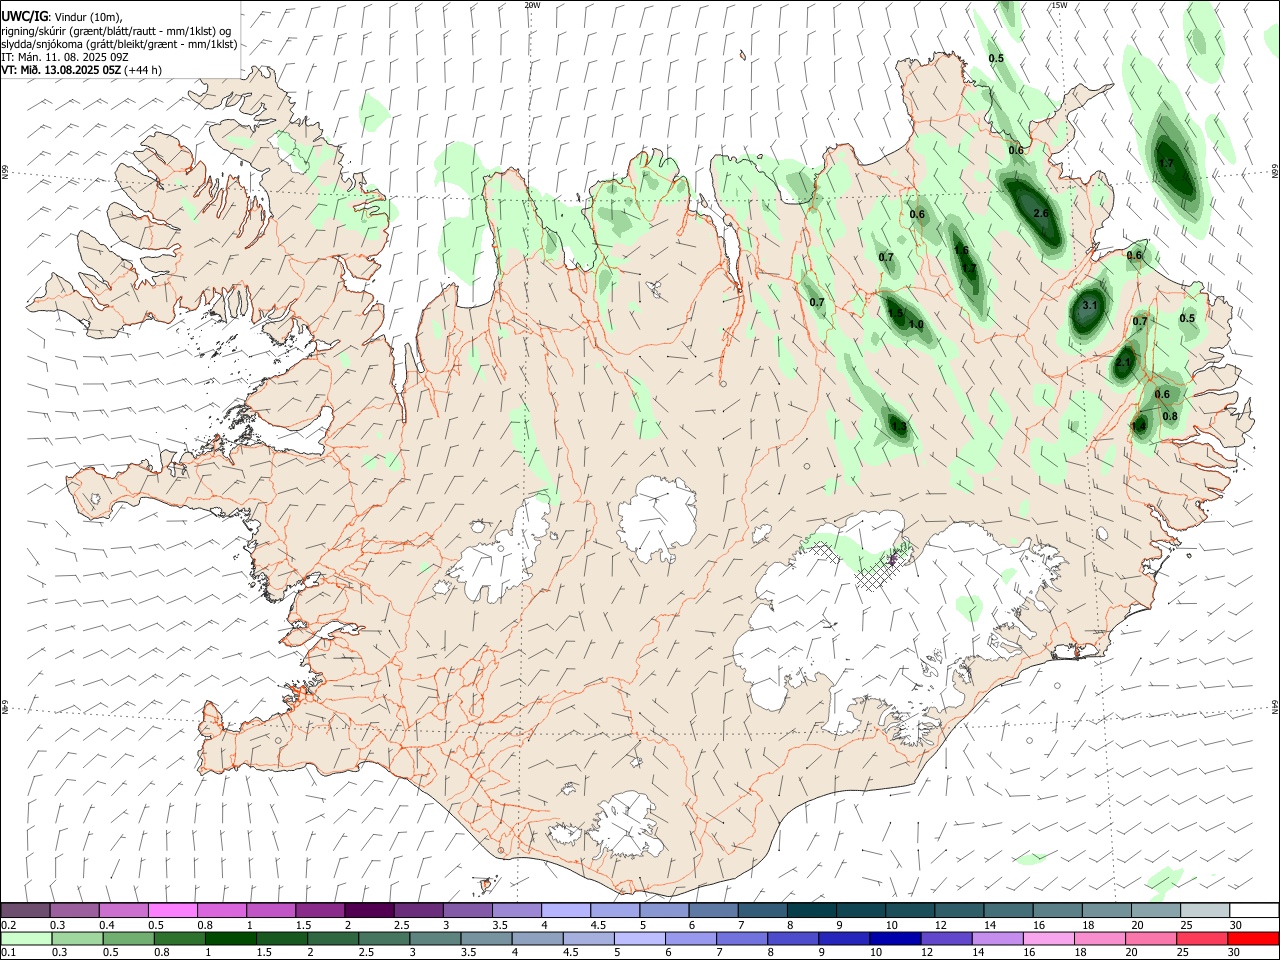
Task: Click the 'VT: Mið. 13.08.2025 05Z (+44 h)' valid time
Action: pyautogui.click(x=81, y=70)
